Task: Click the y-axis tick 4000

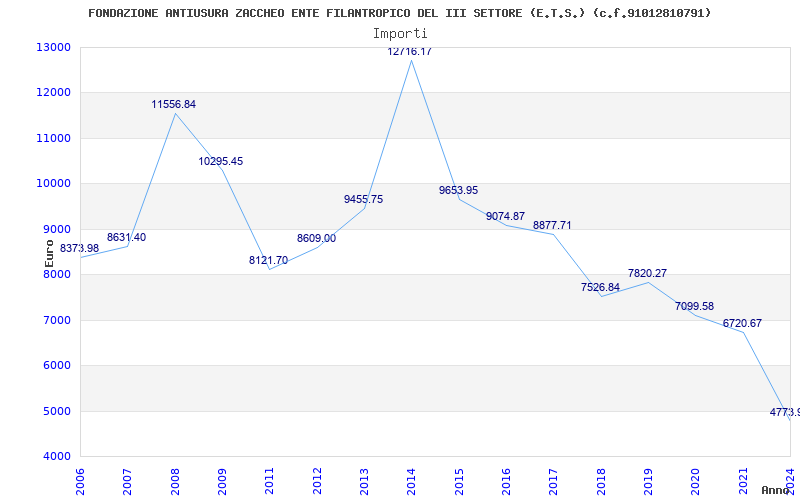Action: click(56, 457)
